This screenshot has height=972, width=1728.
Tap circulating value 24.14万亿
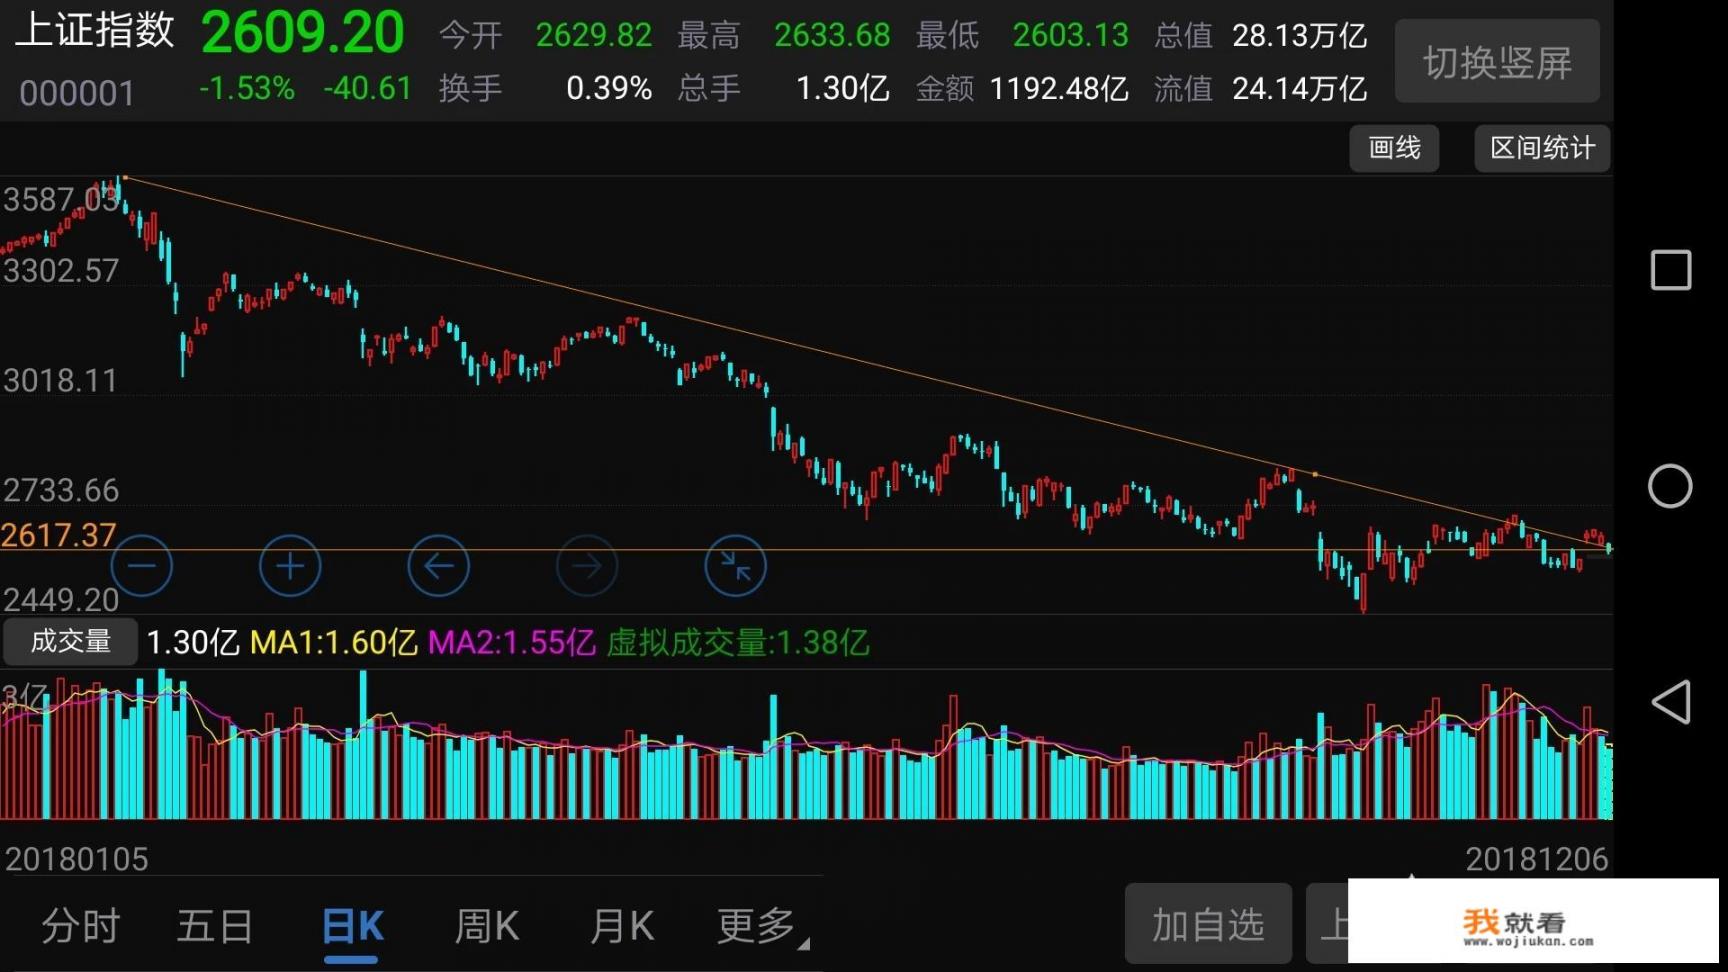(x=1300, y=89)
